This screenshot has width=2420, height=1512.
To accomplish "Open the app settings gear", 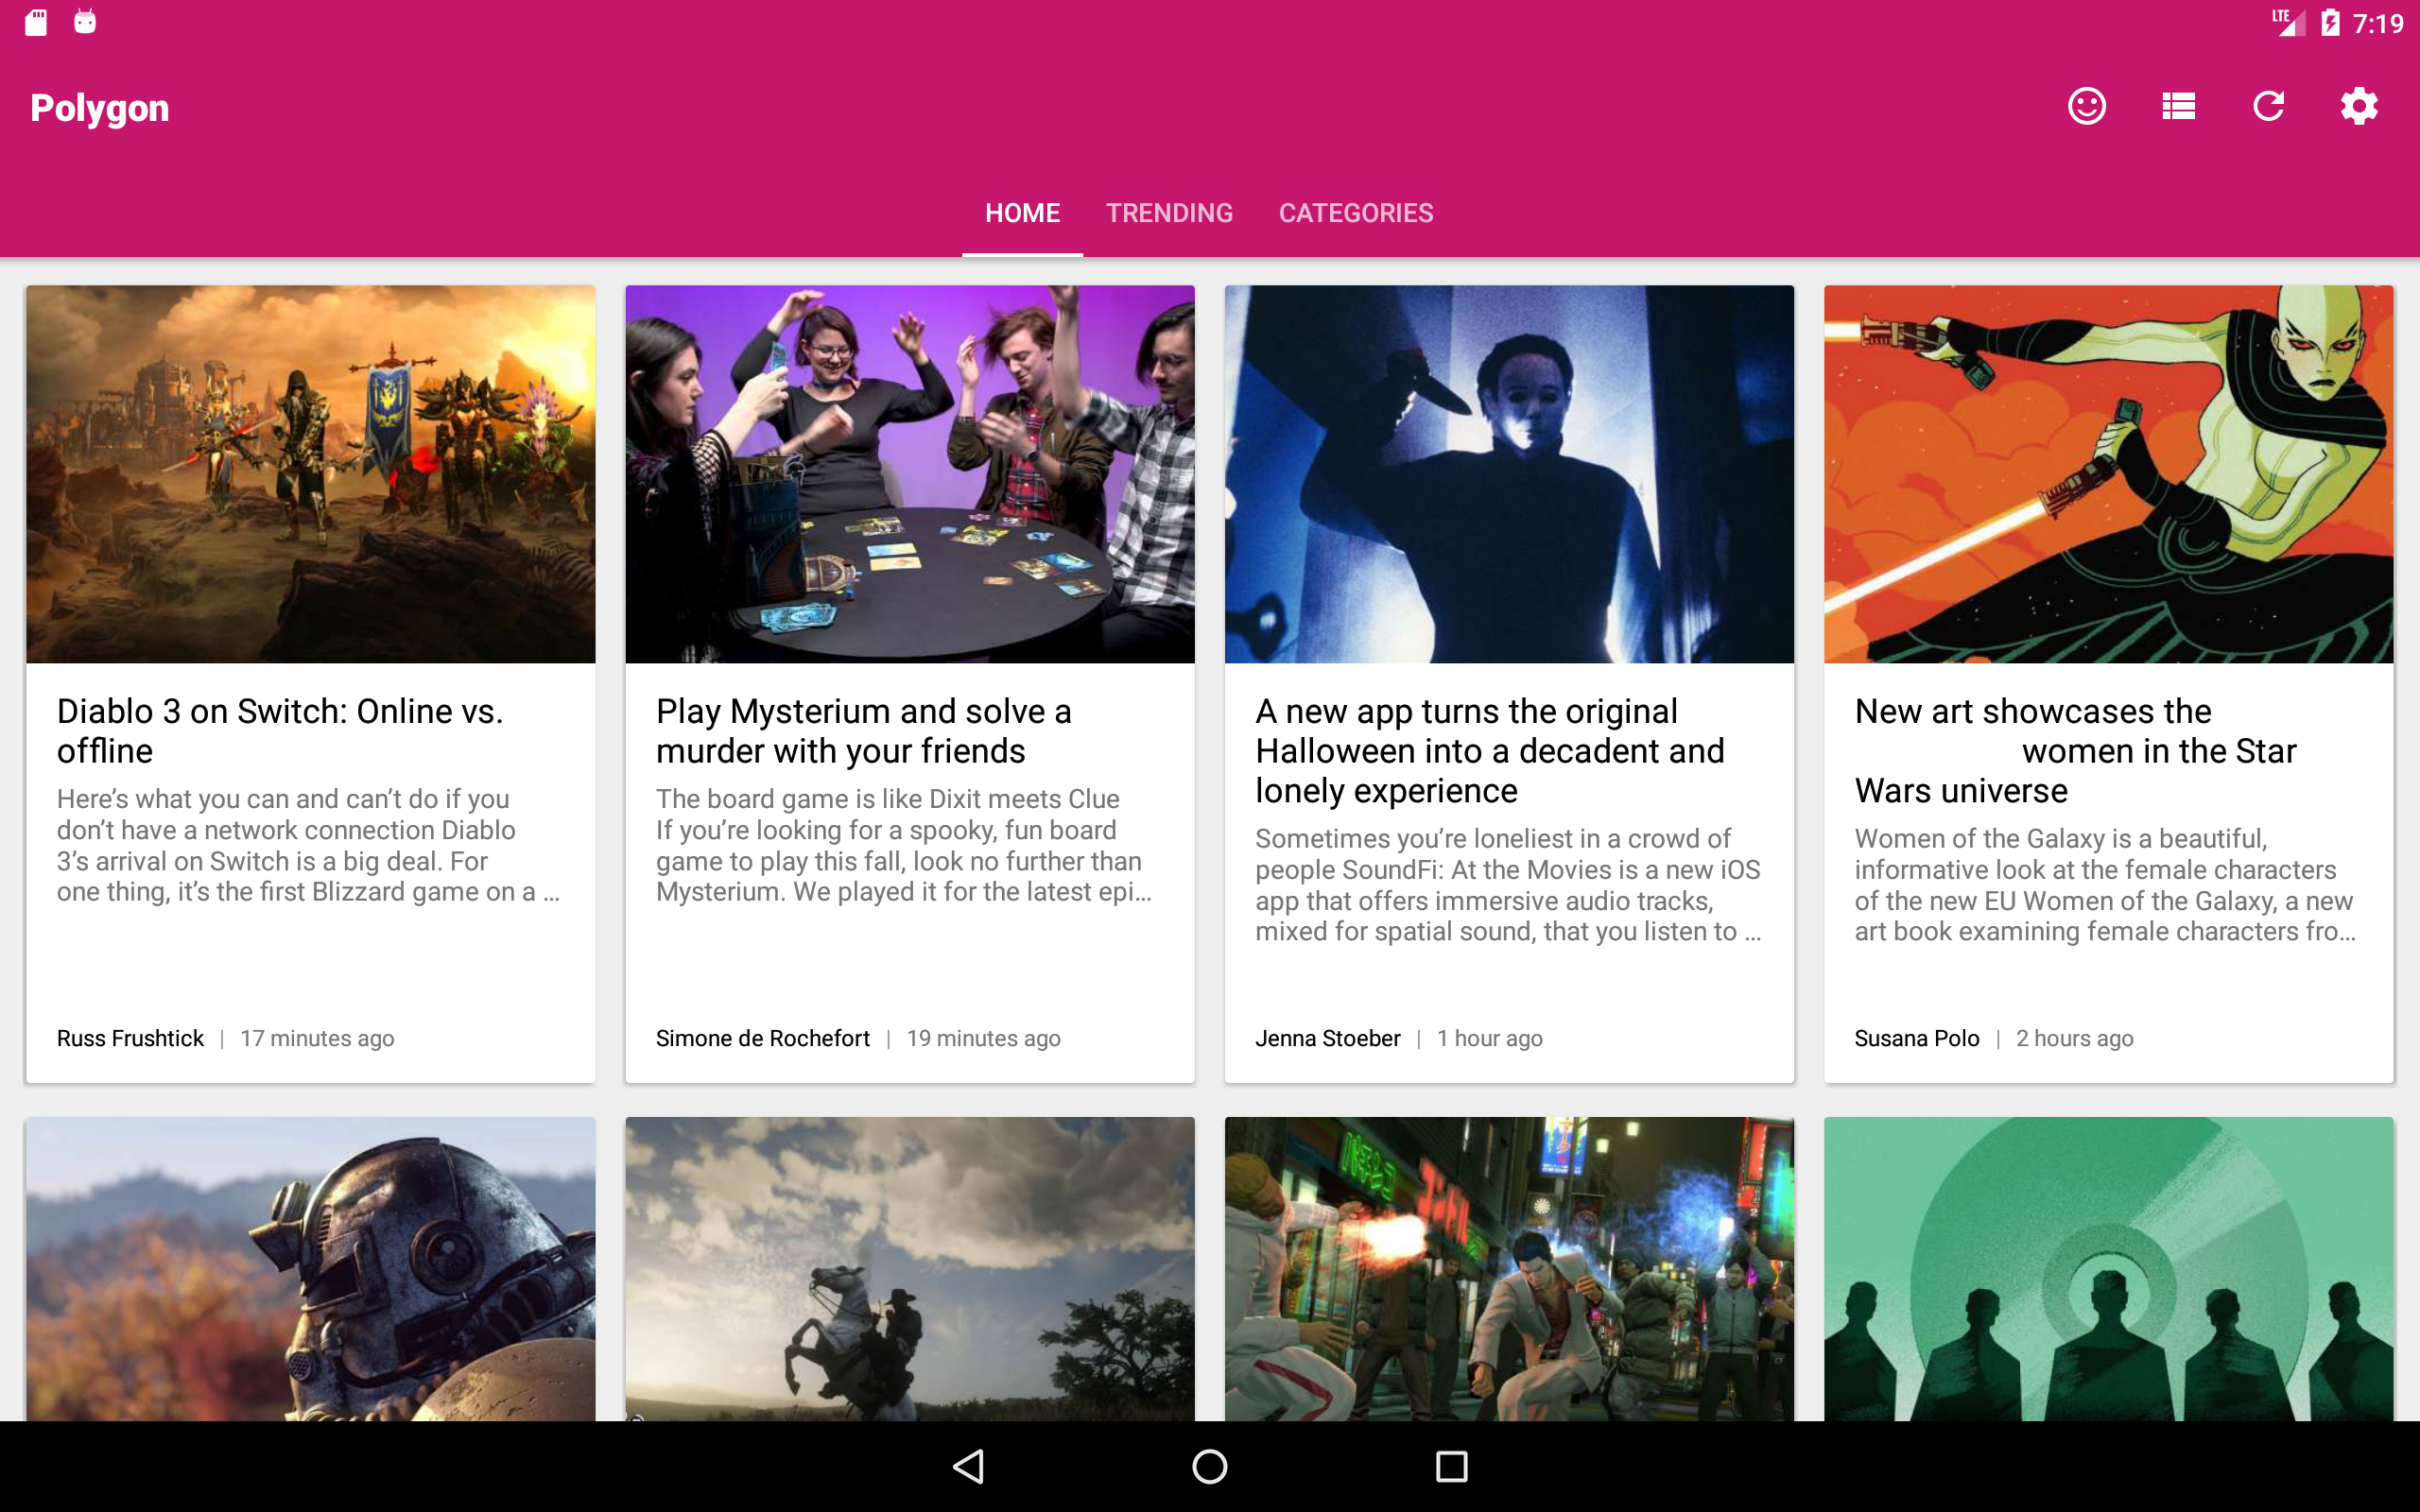I will pyautogui.click(x=2358, y=105).
